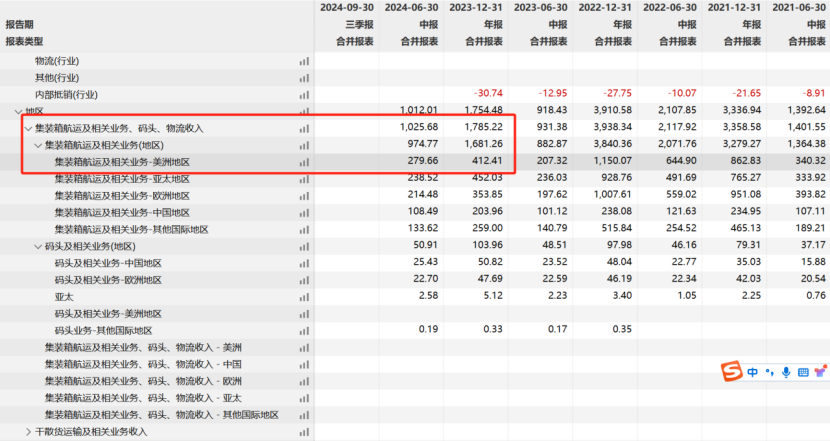
Task: Collapse 集装箱航运及相关业务、码头、物流收入 tree node
Action: pyautogui.click(x=29, y=129)
